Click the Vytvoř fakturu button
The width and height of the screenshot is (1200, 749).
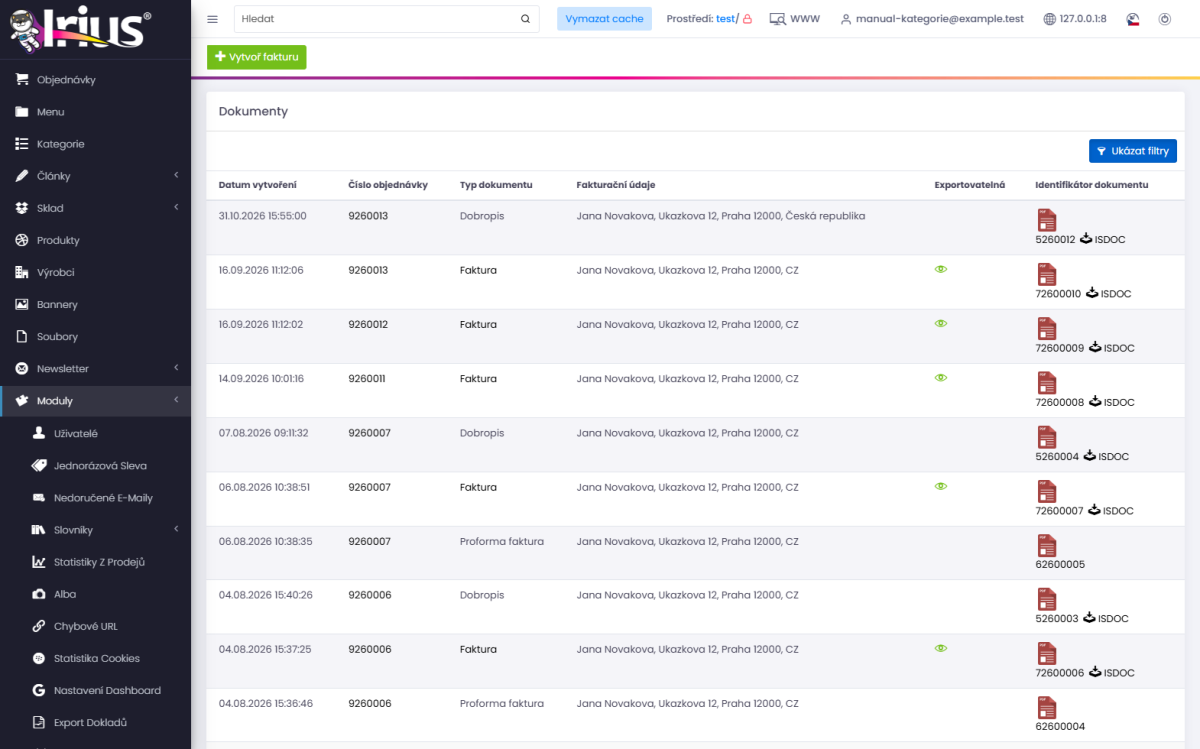(257, 57)
